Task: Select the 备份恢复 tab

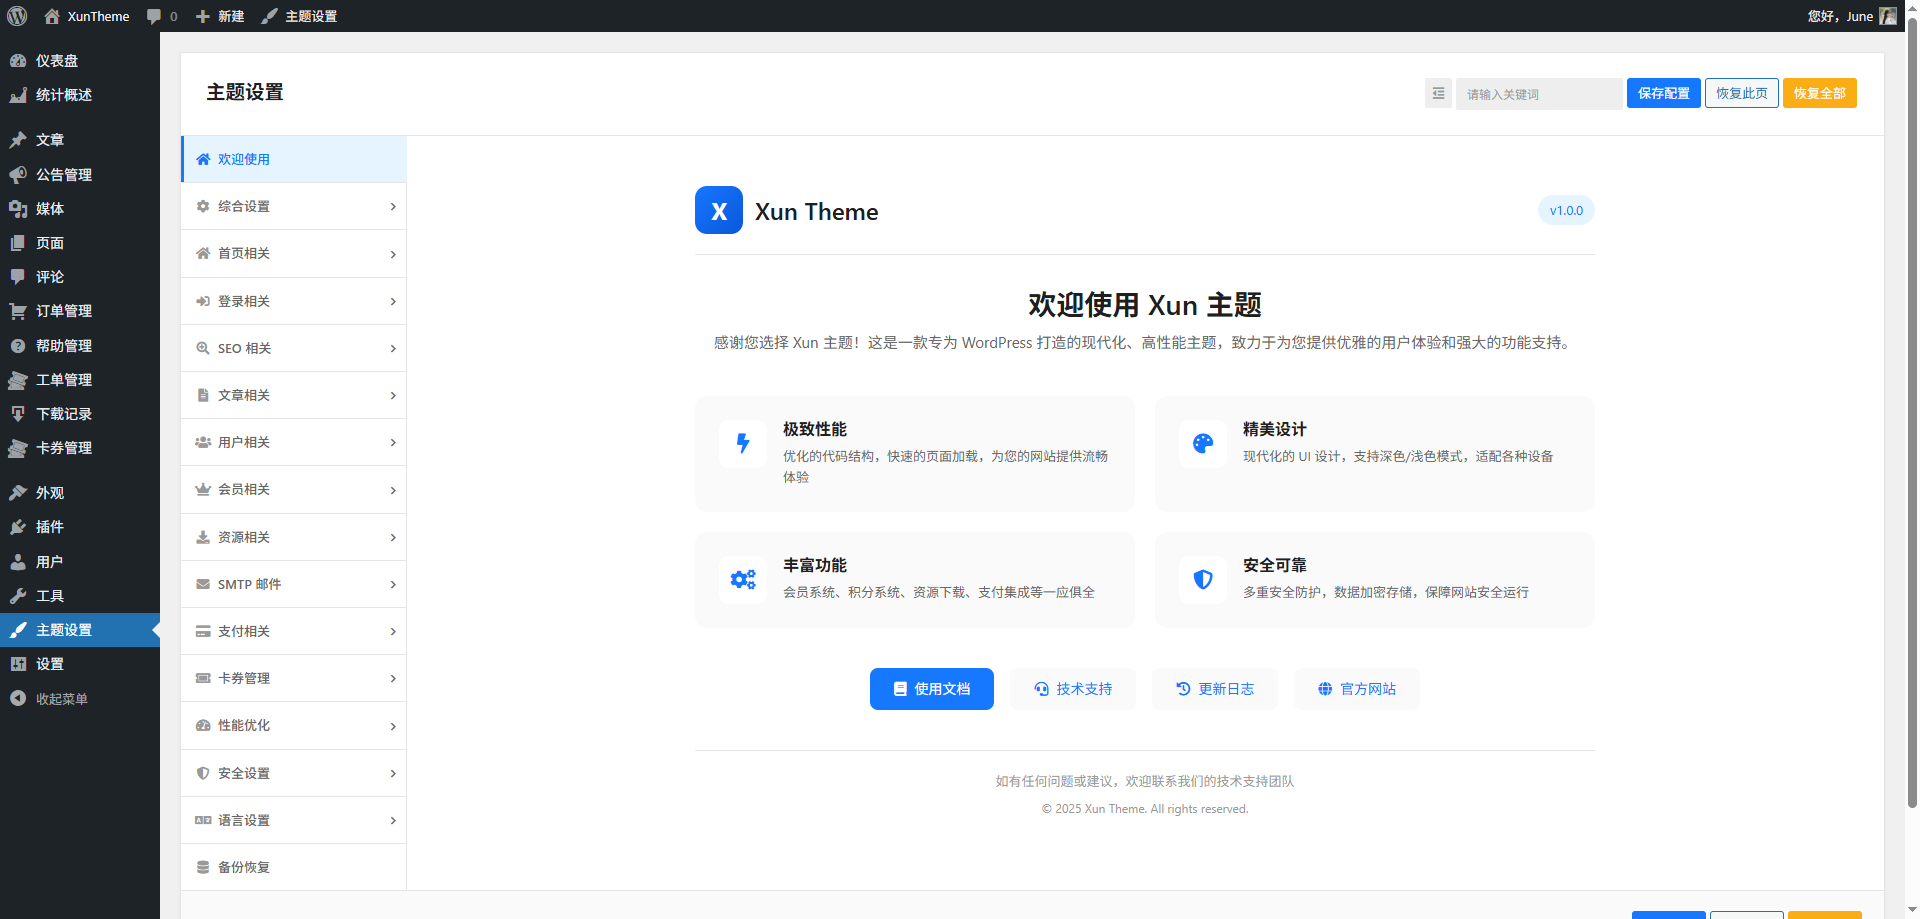Action: (x=293, y=867)
